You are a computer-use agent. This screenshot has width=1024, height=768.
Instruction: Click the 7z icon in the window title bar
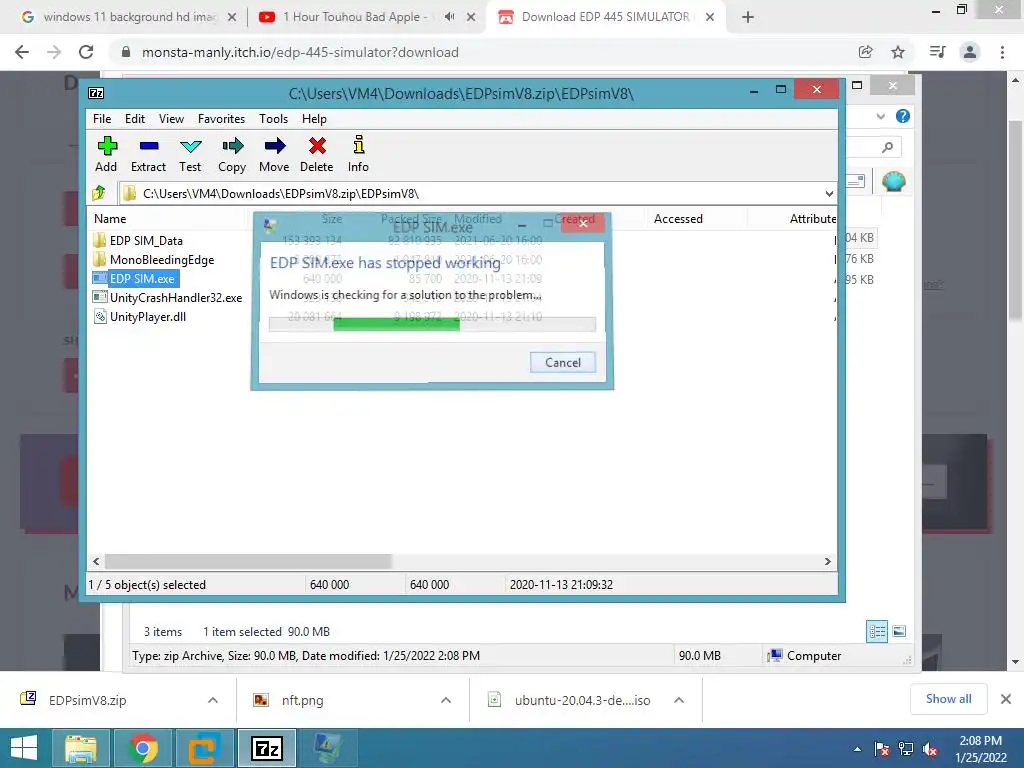coord(96,93)
